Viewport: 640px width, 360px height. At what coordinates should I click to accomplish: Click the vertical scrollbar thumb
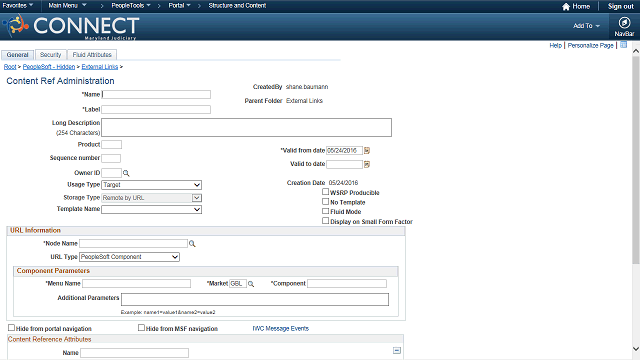point(636,160)
